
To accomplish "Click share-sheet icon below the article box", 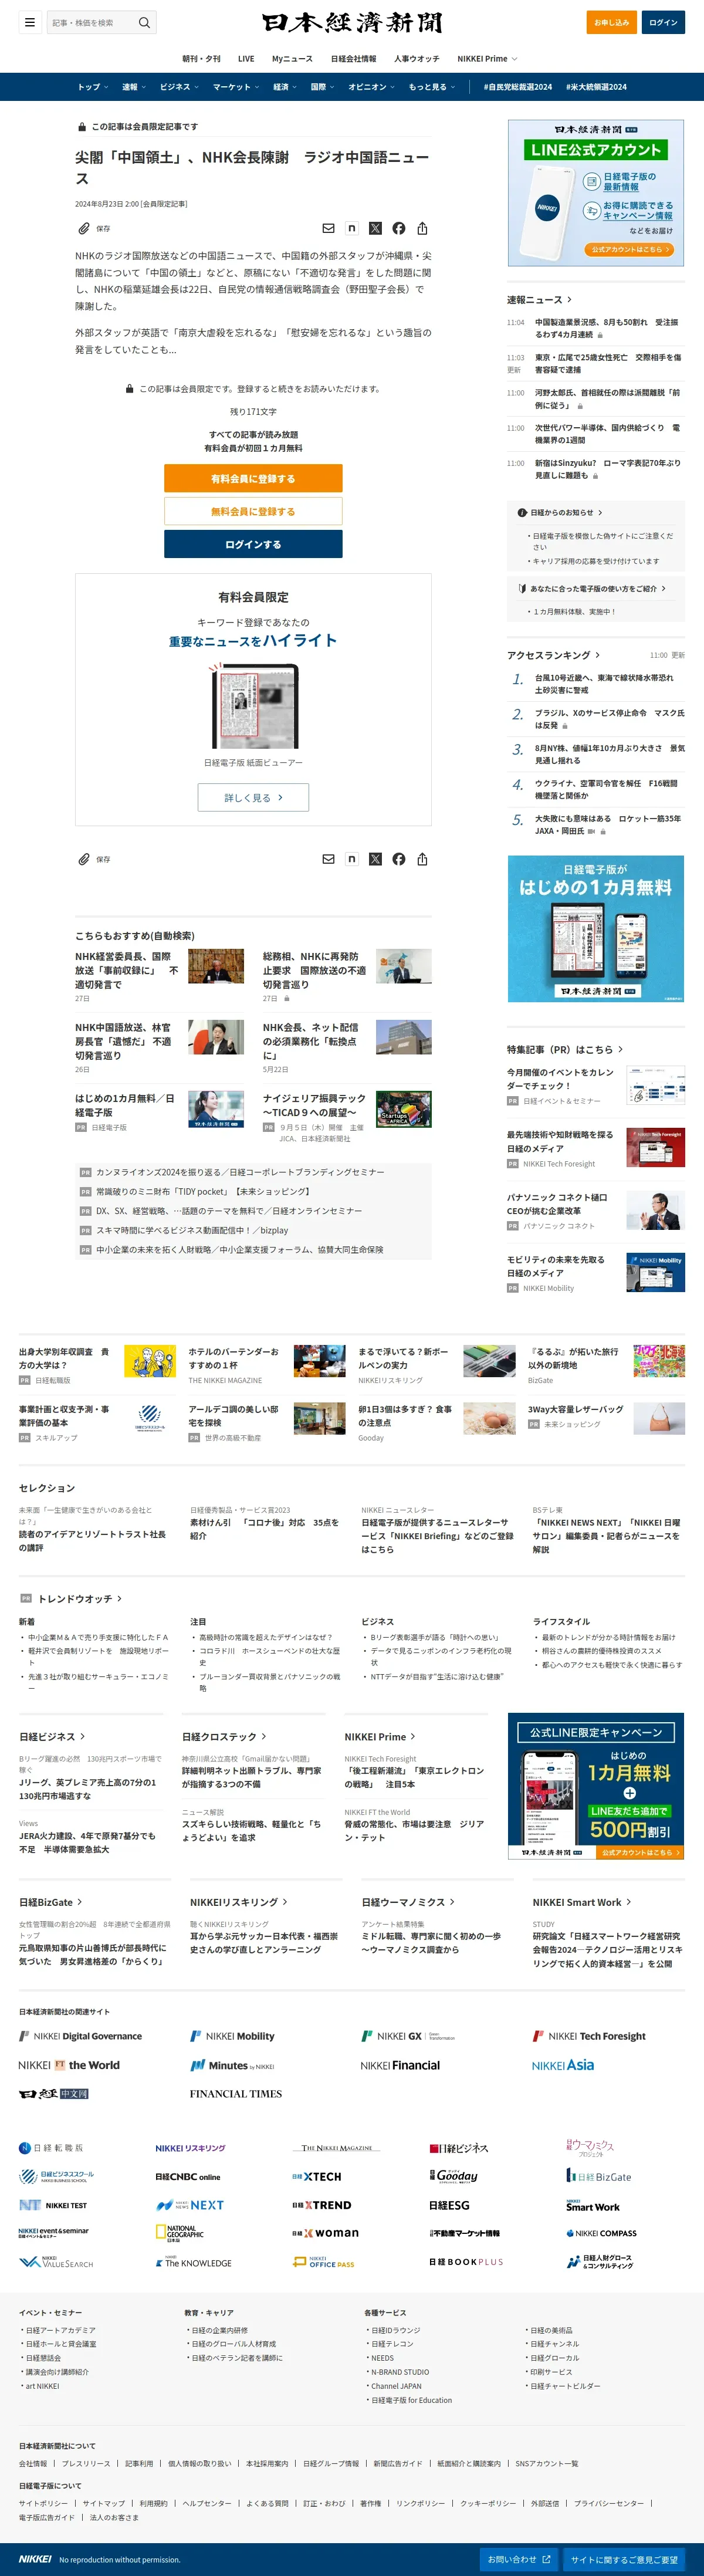I will coord(422,859).
